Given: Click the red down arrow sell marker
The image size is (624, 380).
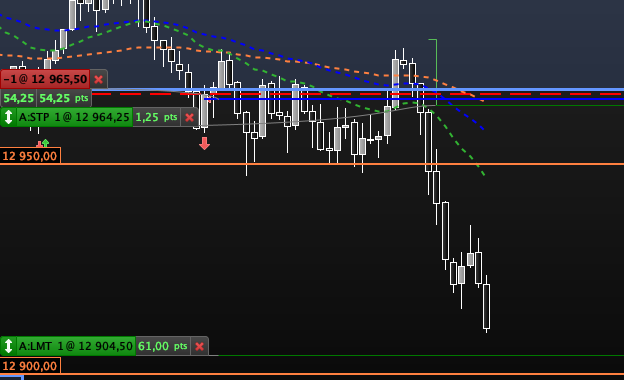Looking at the screenshot, I should tap(205, 143).
